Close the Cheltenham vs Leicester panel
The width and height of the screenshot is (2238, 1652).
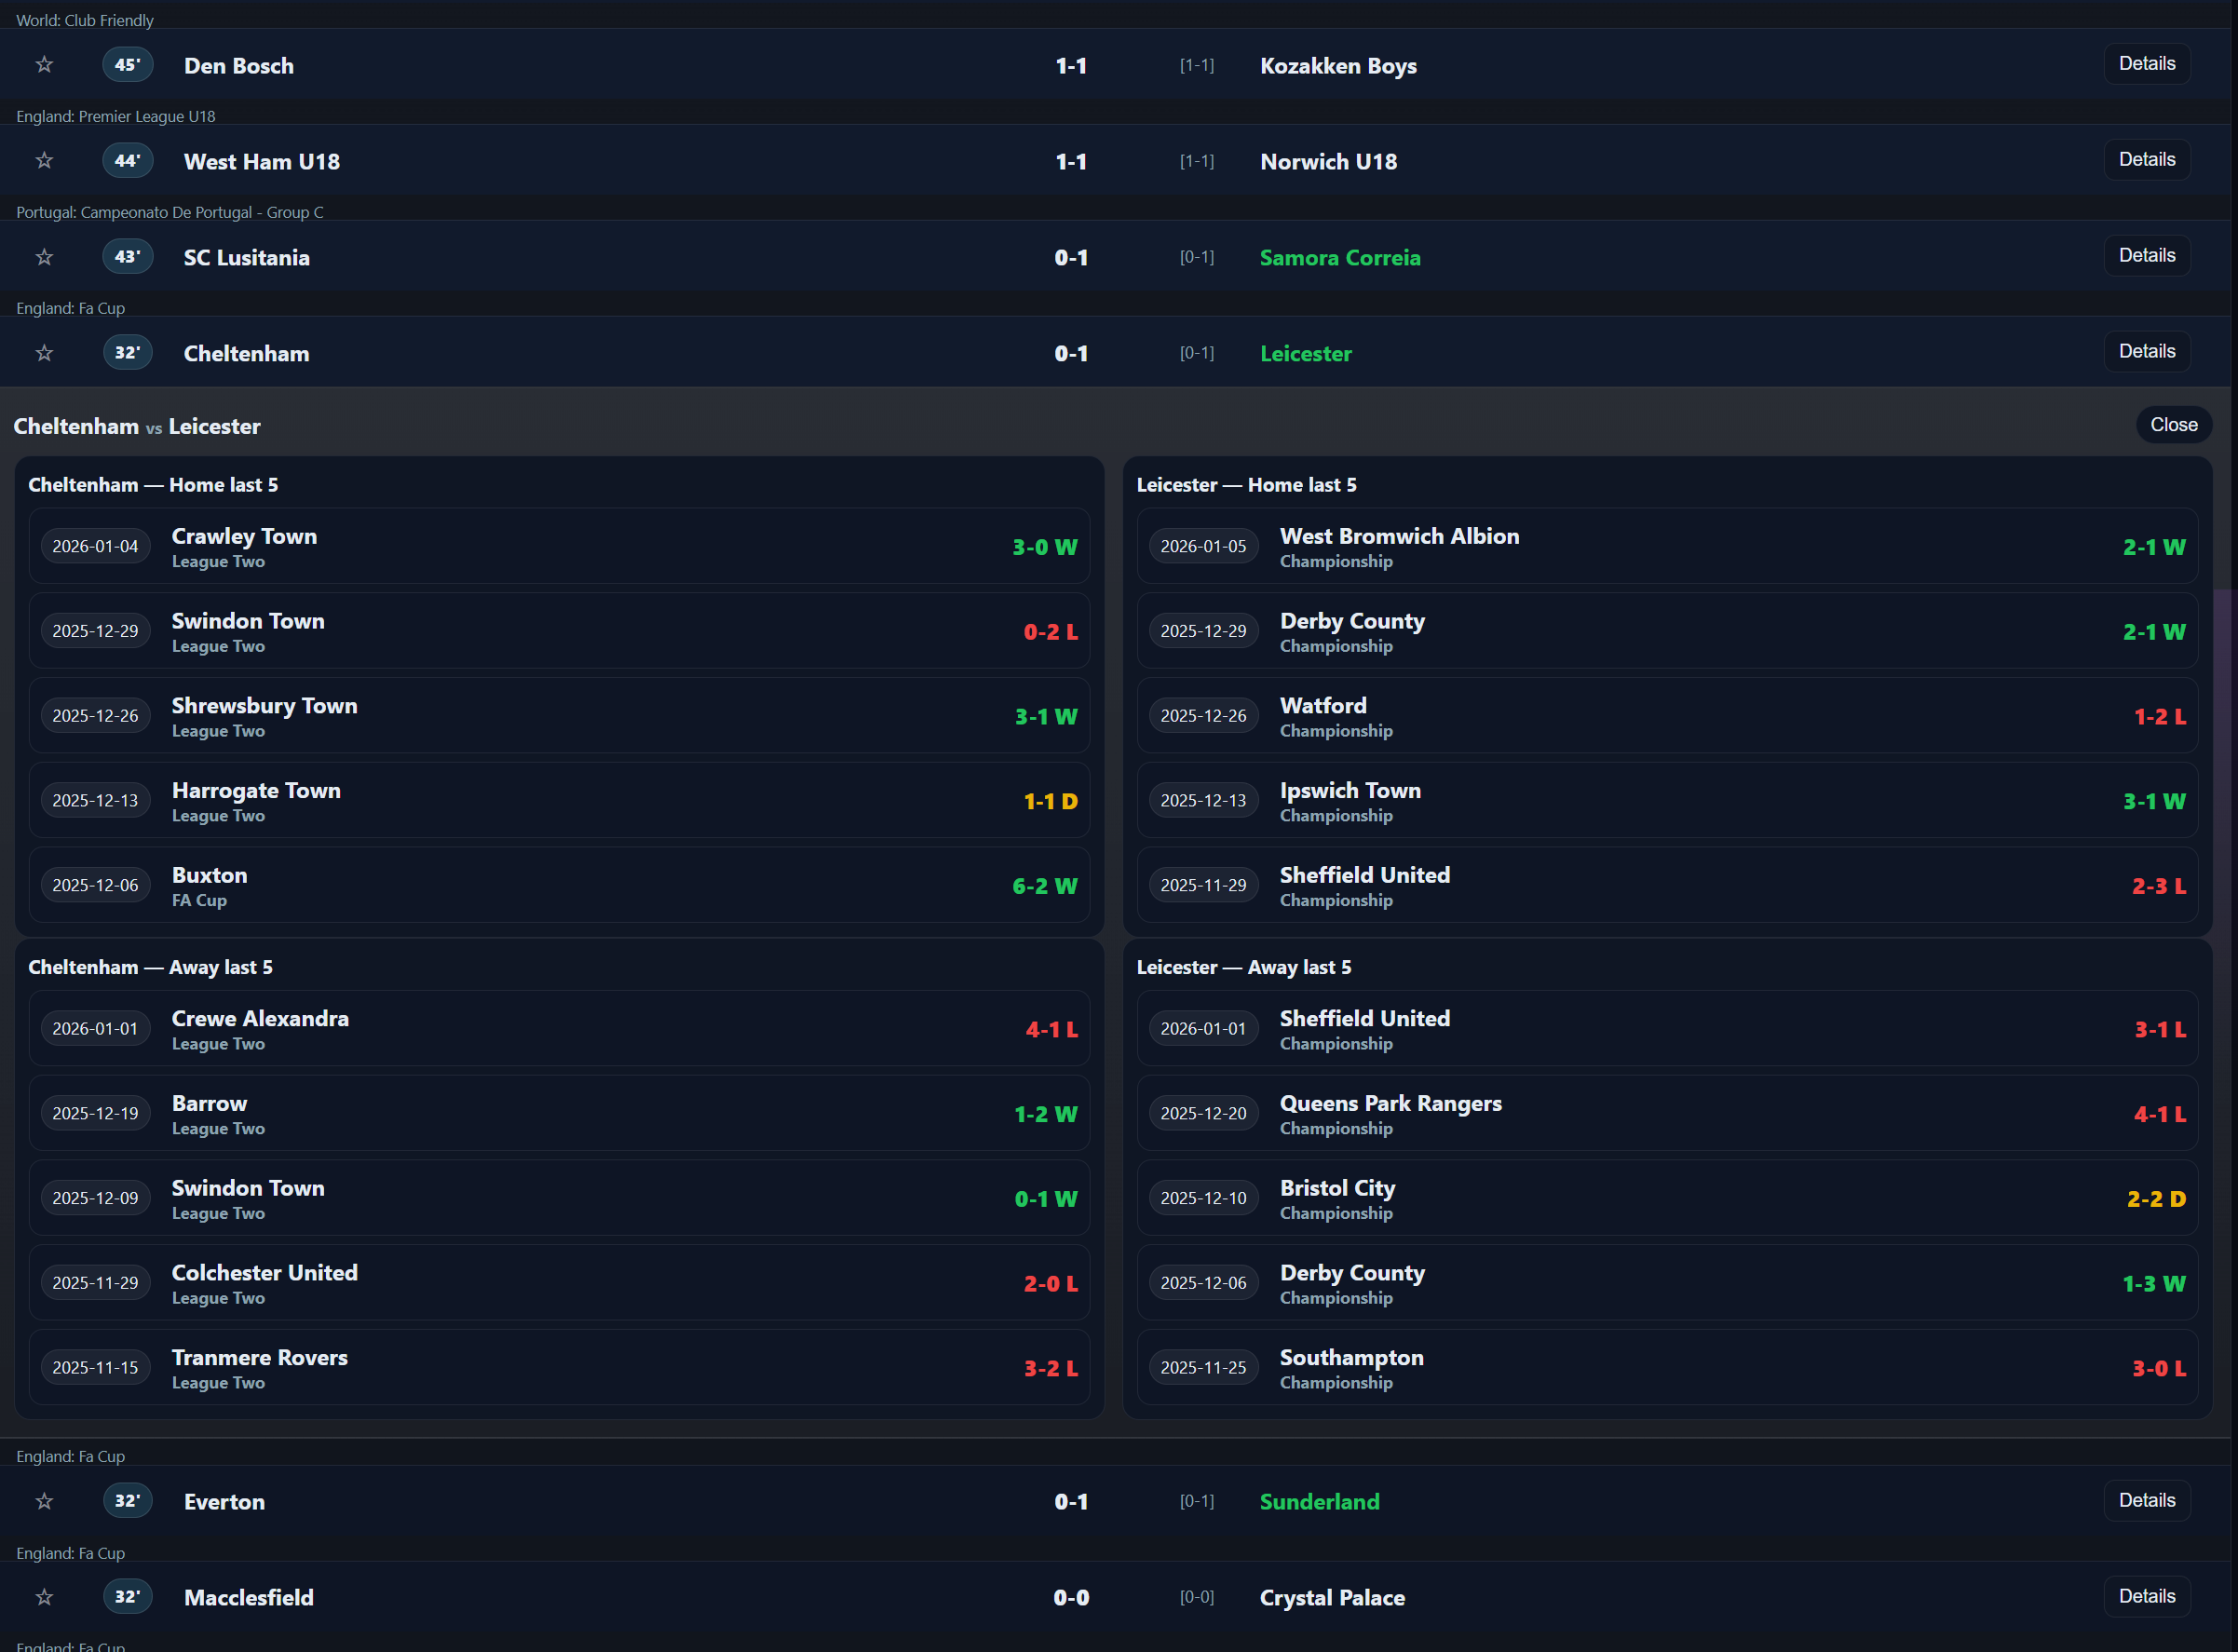2173,425
